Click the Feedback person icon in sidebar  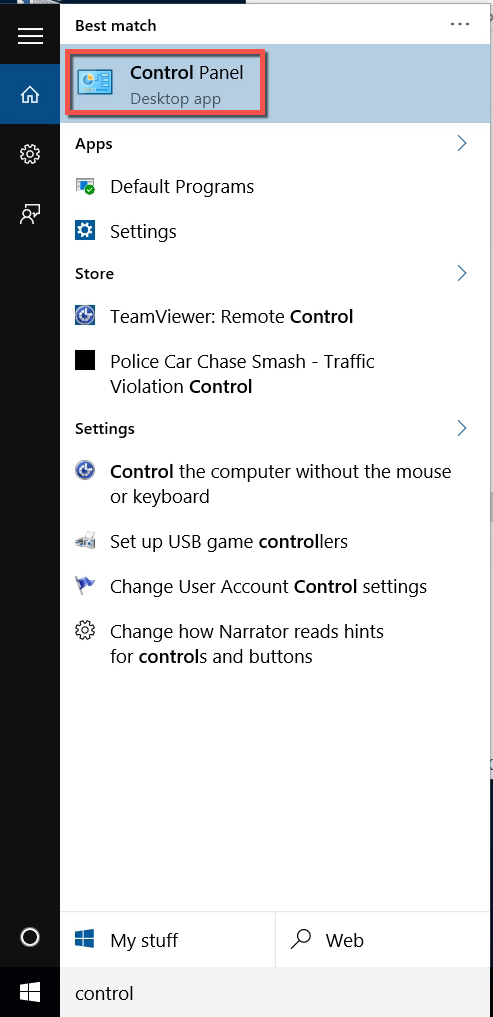point(30,214)
